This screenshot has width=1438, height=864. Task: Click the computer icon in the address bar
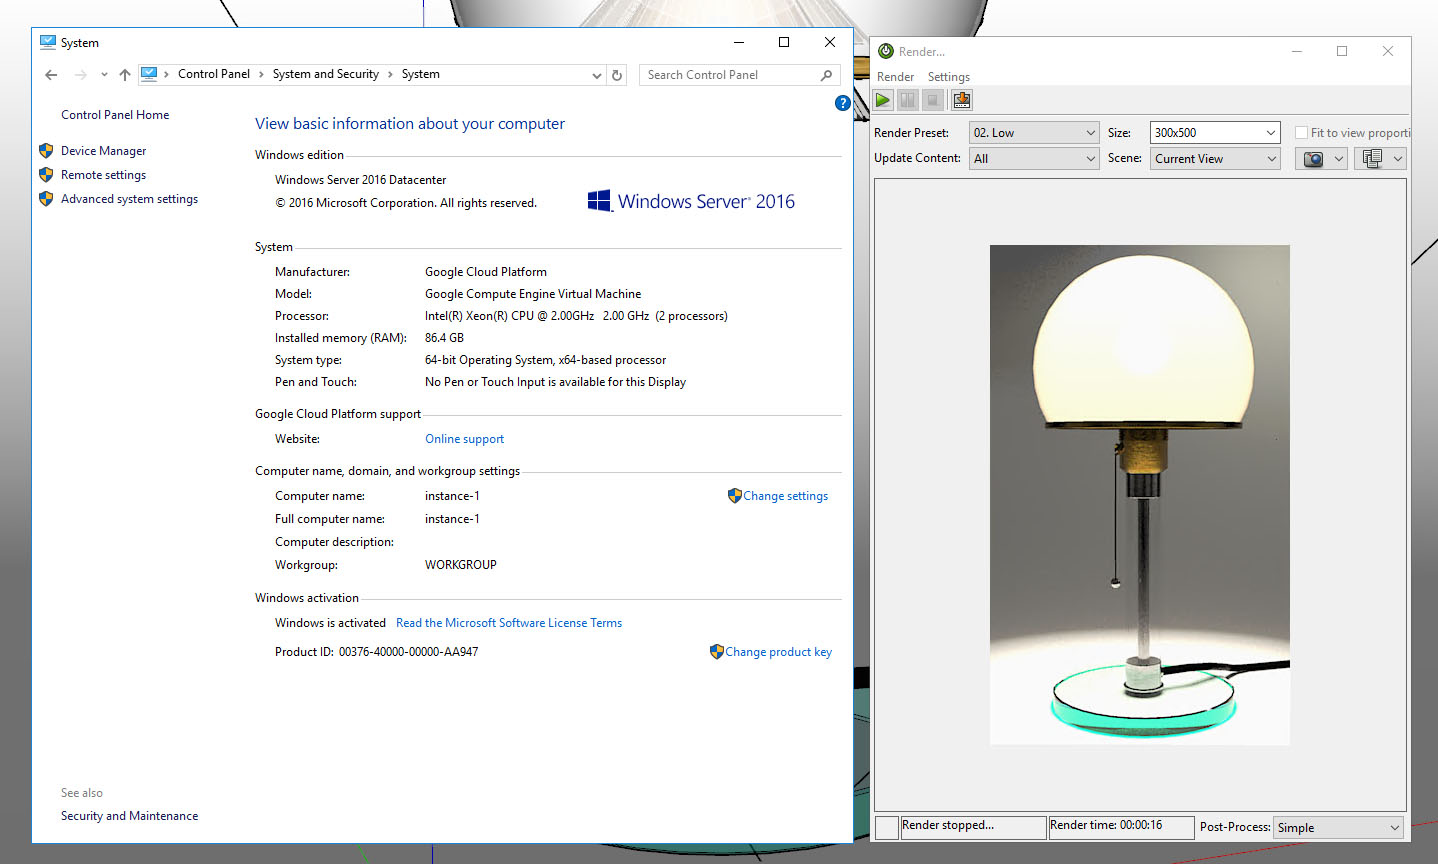coord(149,74)
